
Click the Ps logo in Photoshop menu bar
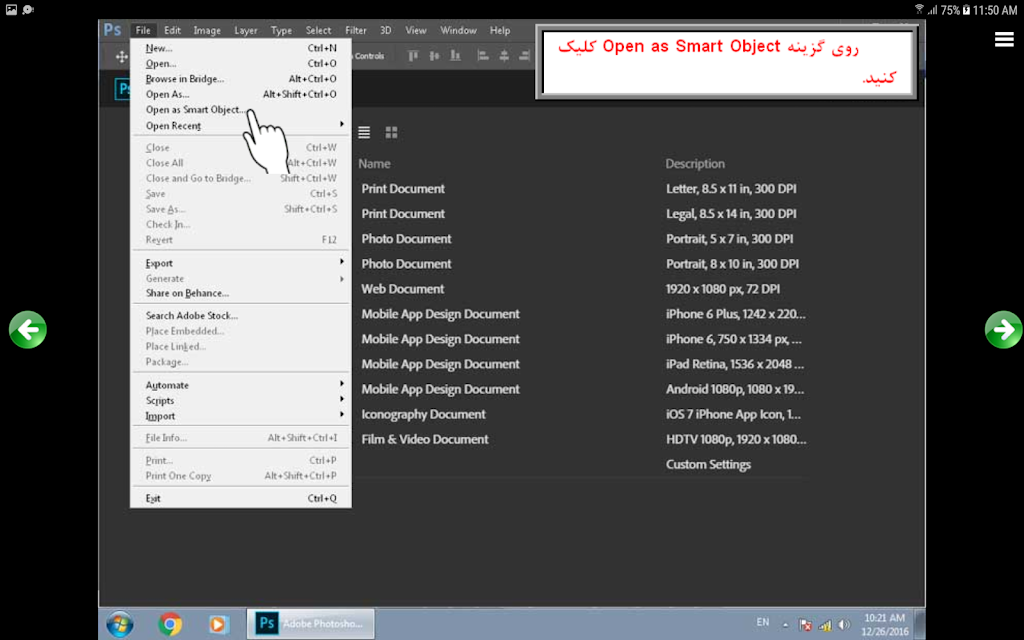tap(112, 30)
